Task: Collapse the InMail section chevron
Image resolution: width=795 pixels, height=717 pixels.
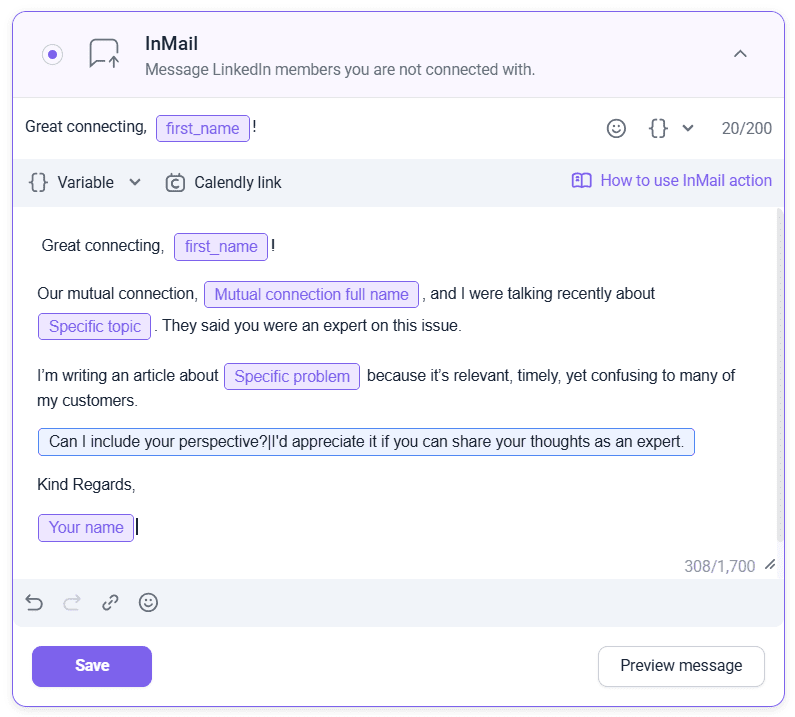Action: 740,54
